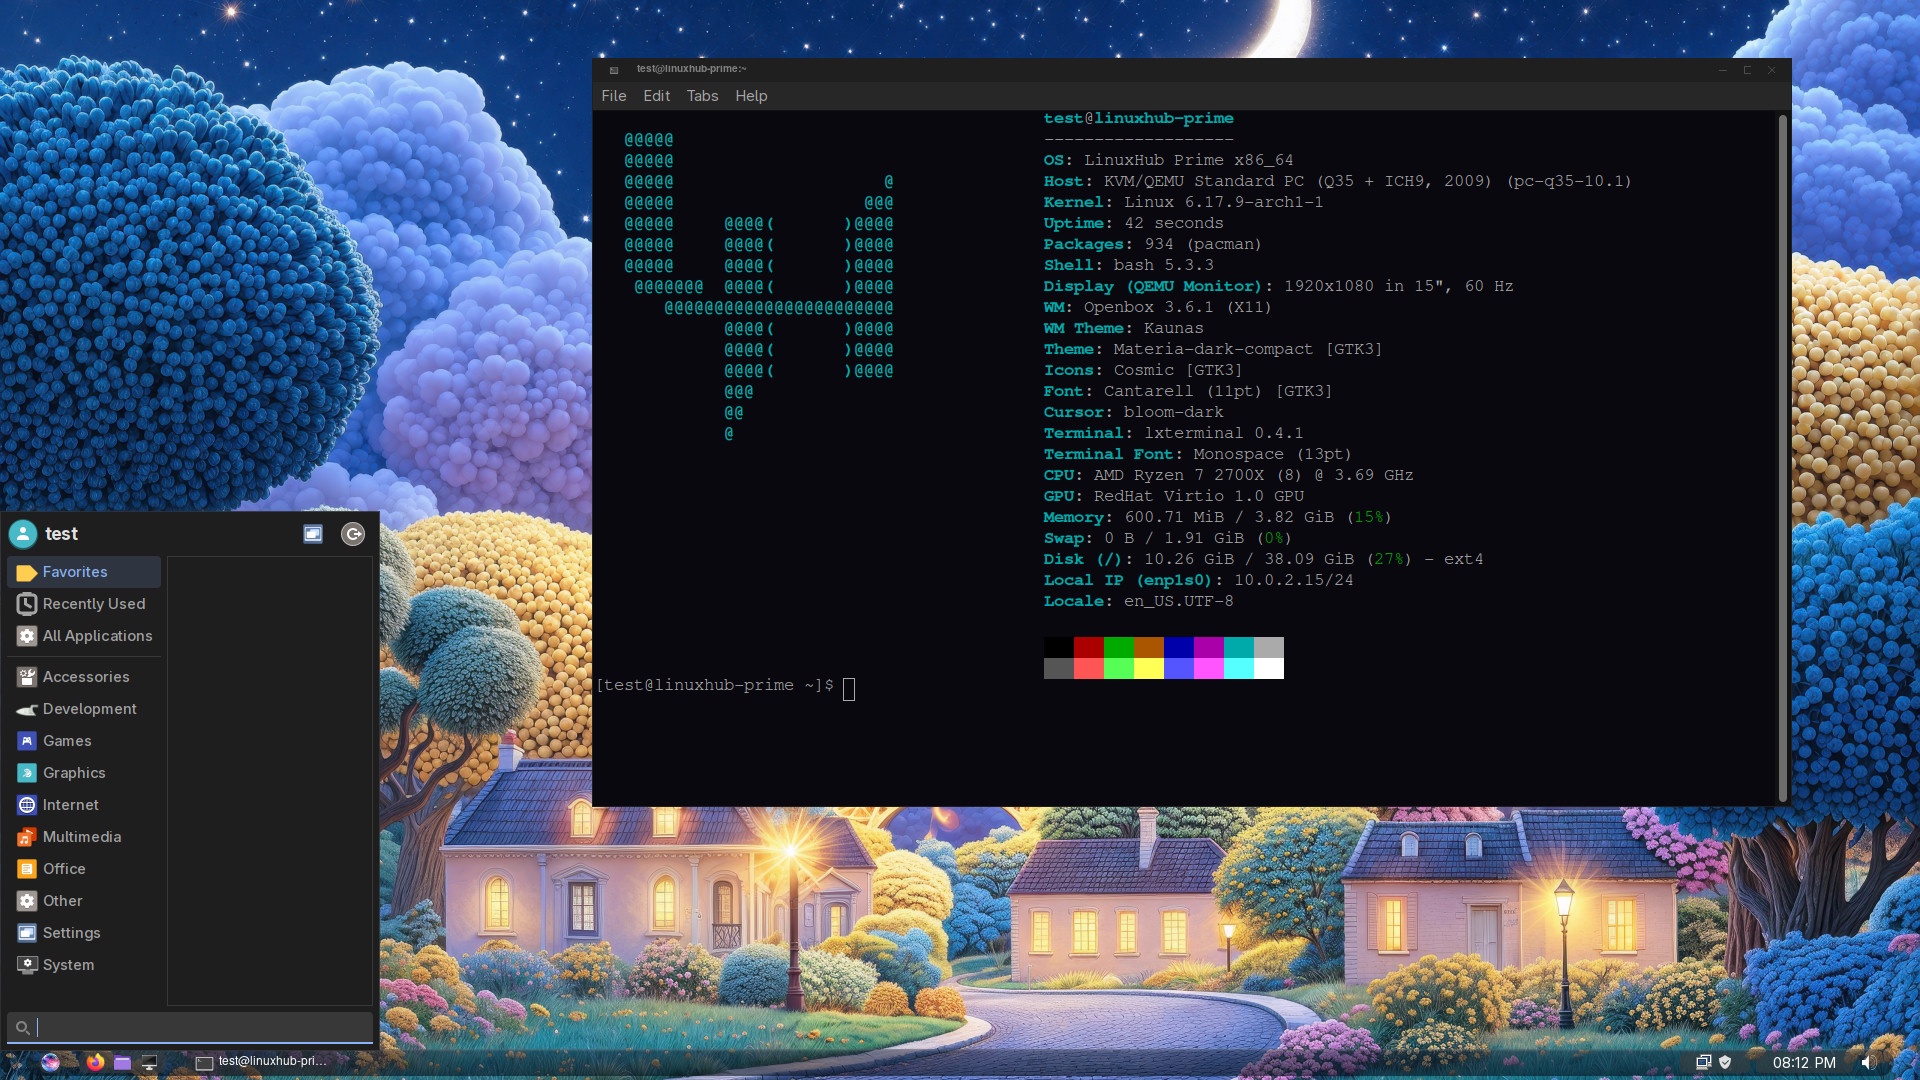
Task: Launch Firefox from the taskbar
Action: [x=95, y=1062]
